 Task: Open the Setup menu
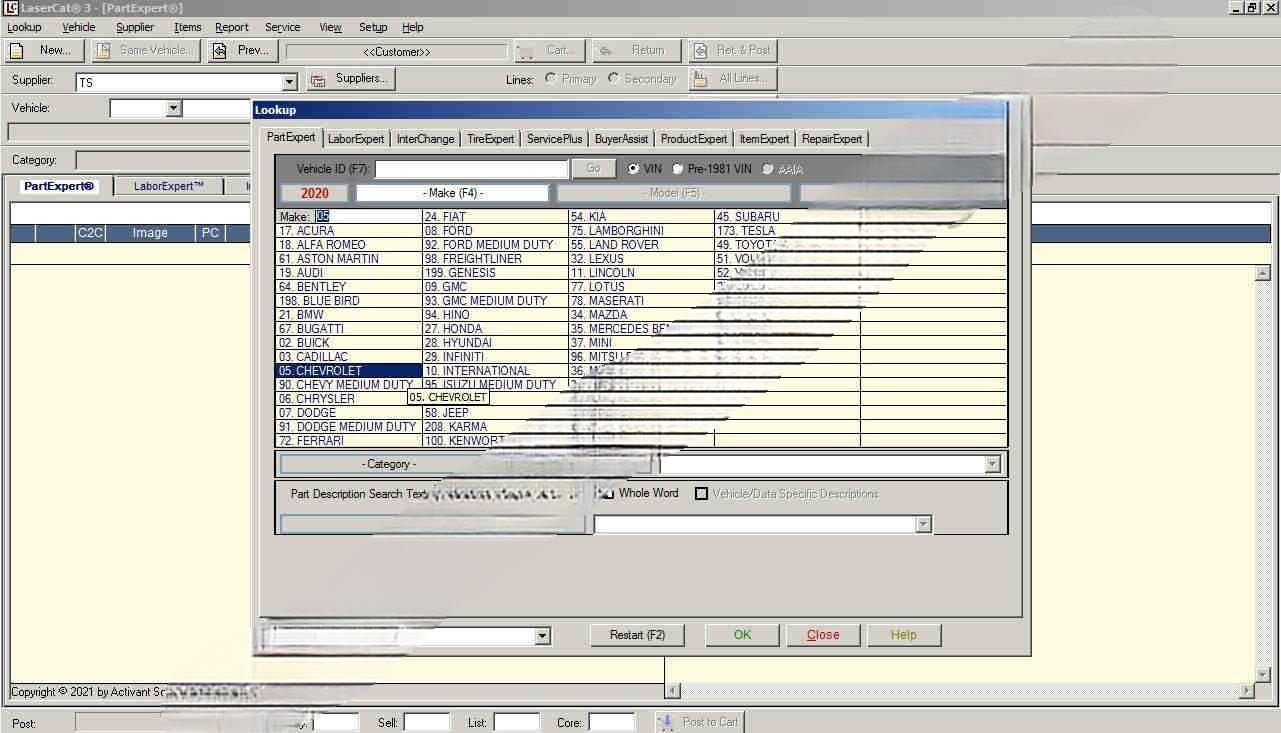373,27
